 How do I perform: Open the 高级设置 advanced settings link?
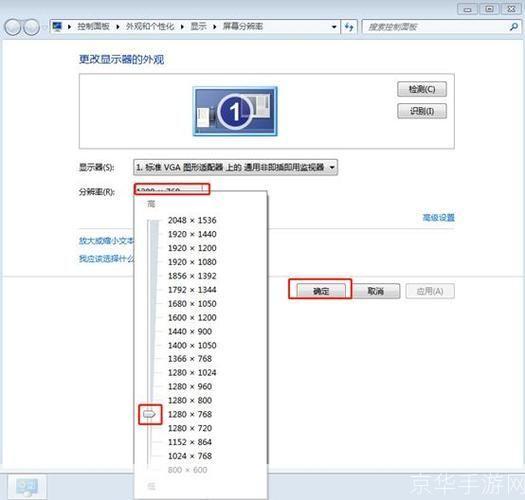(x=439, y=218)
